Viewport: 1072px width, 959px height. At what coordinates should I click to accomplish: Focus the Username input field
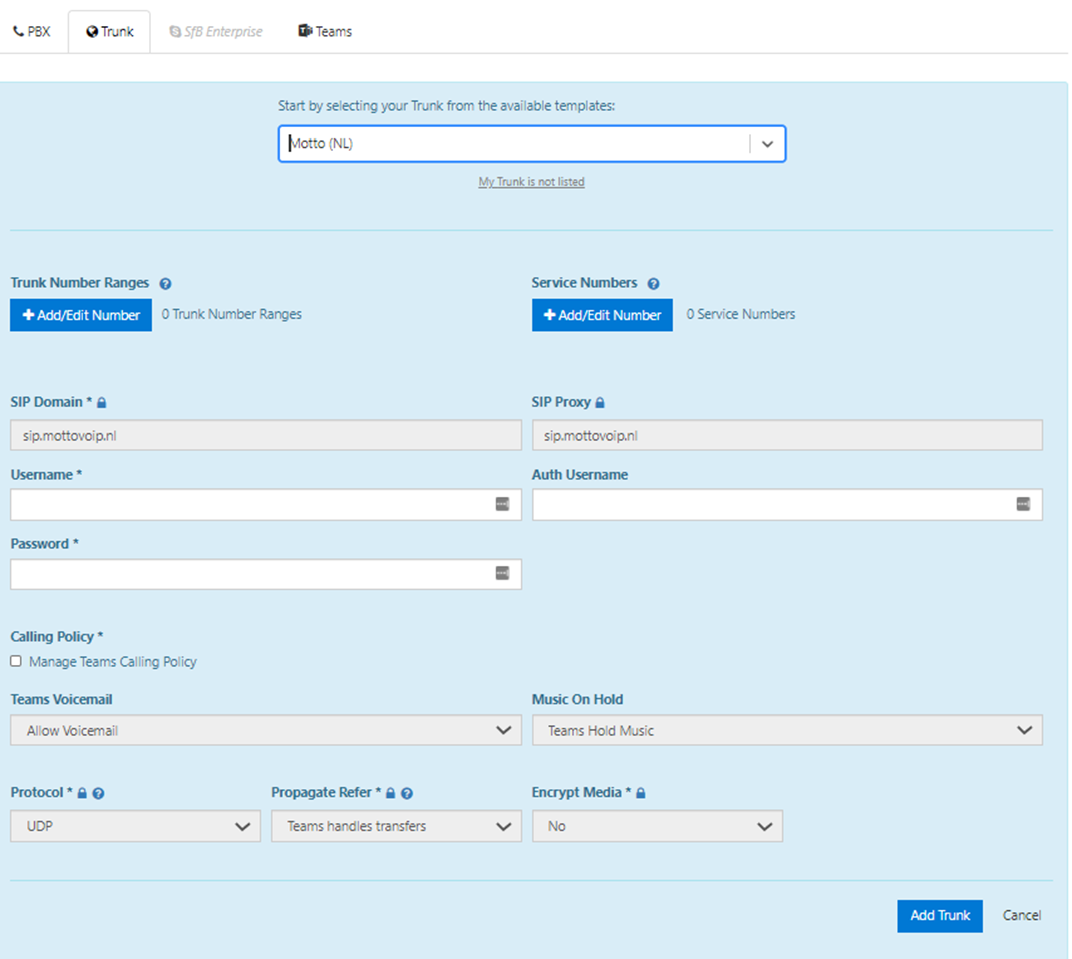(x=266, y=504)
